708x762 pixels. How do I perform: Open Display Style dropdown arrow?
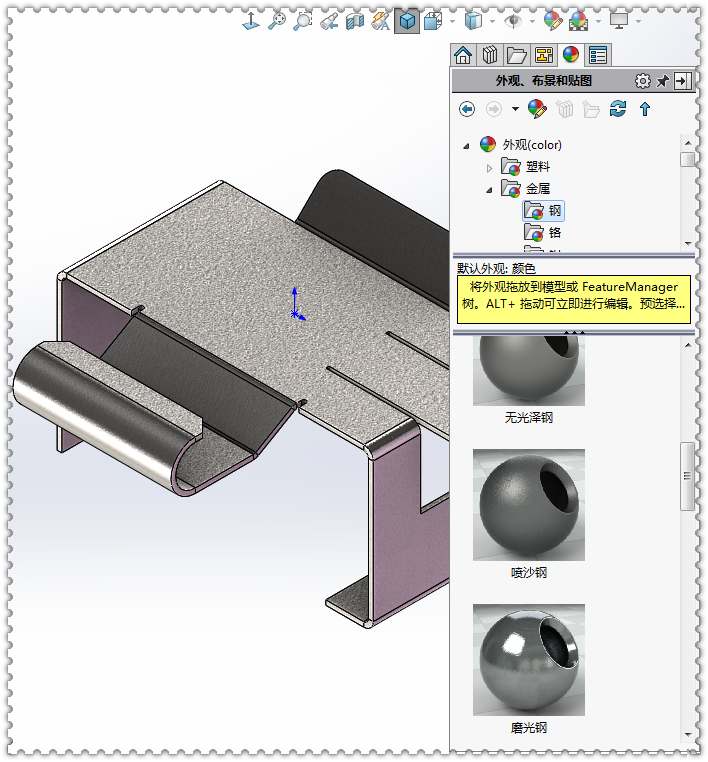tap(492, 21)
